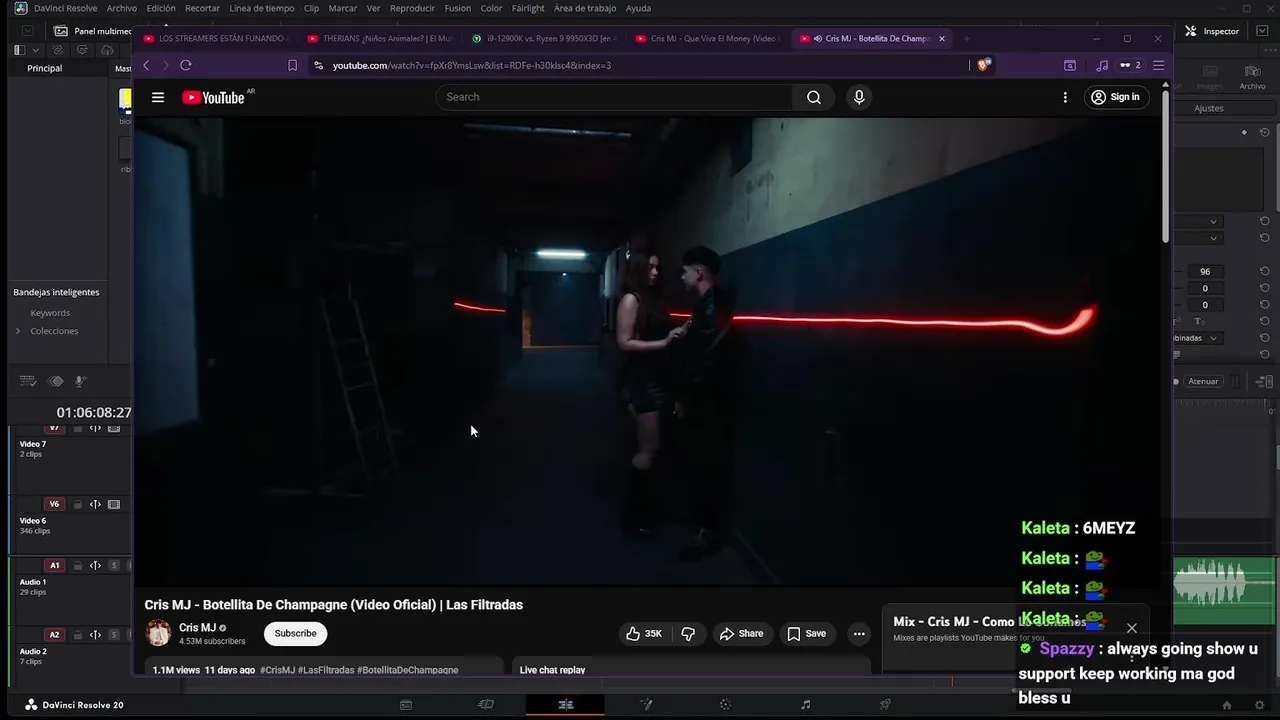This screenshot has width=1280, height=720.
Task: Toggle auto track selector on Audio 1
Action: pos(95,565)
